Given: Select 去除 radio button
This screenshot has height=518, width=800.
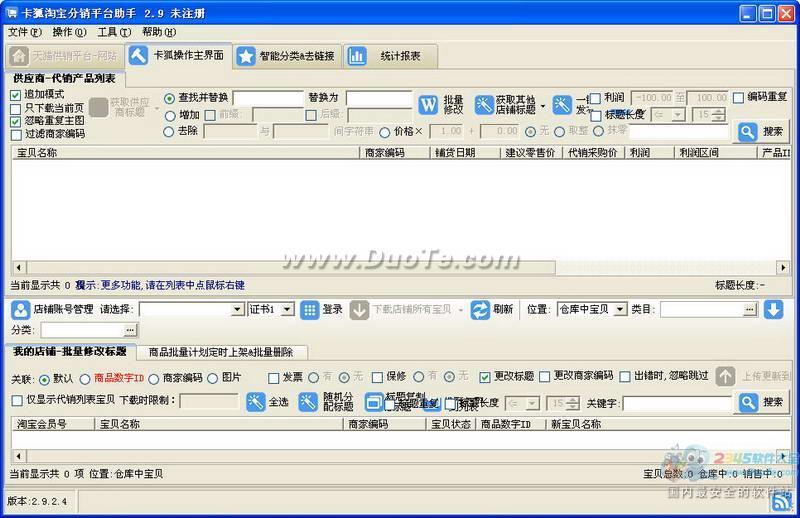Looking at the screenshot, I should (x=169, y=132).
